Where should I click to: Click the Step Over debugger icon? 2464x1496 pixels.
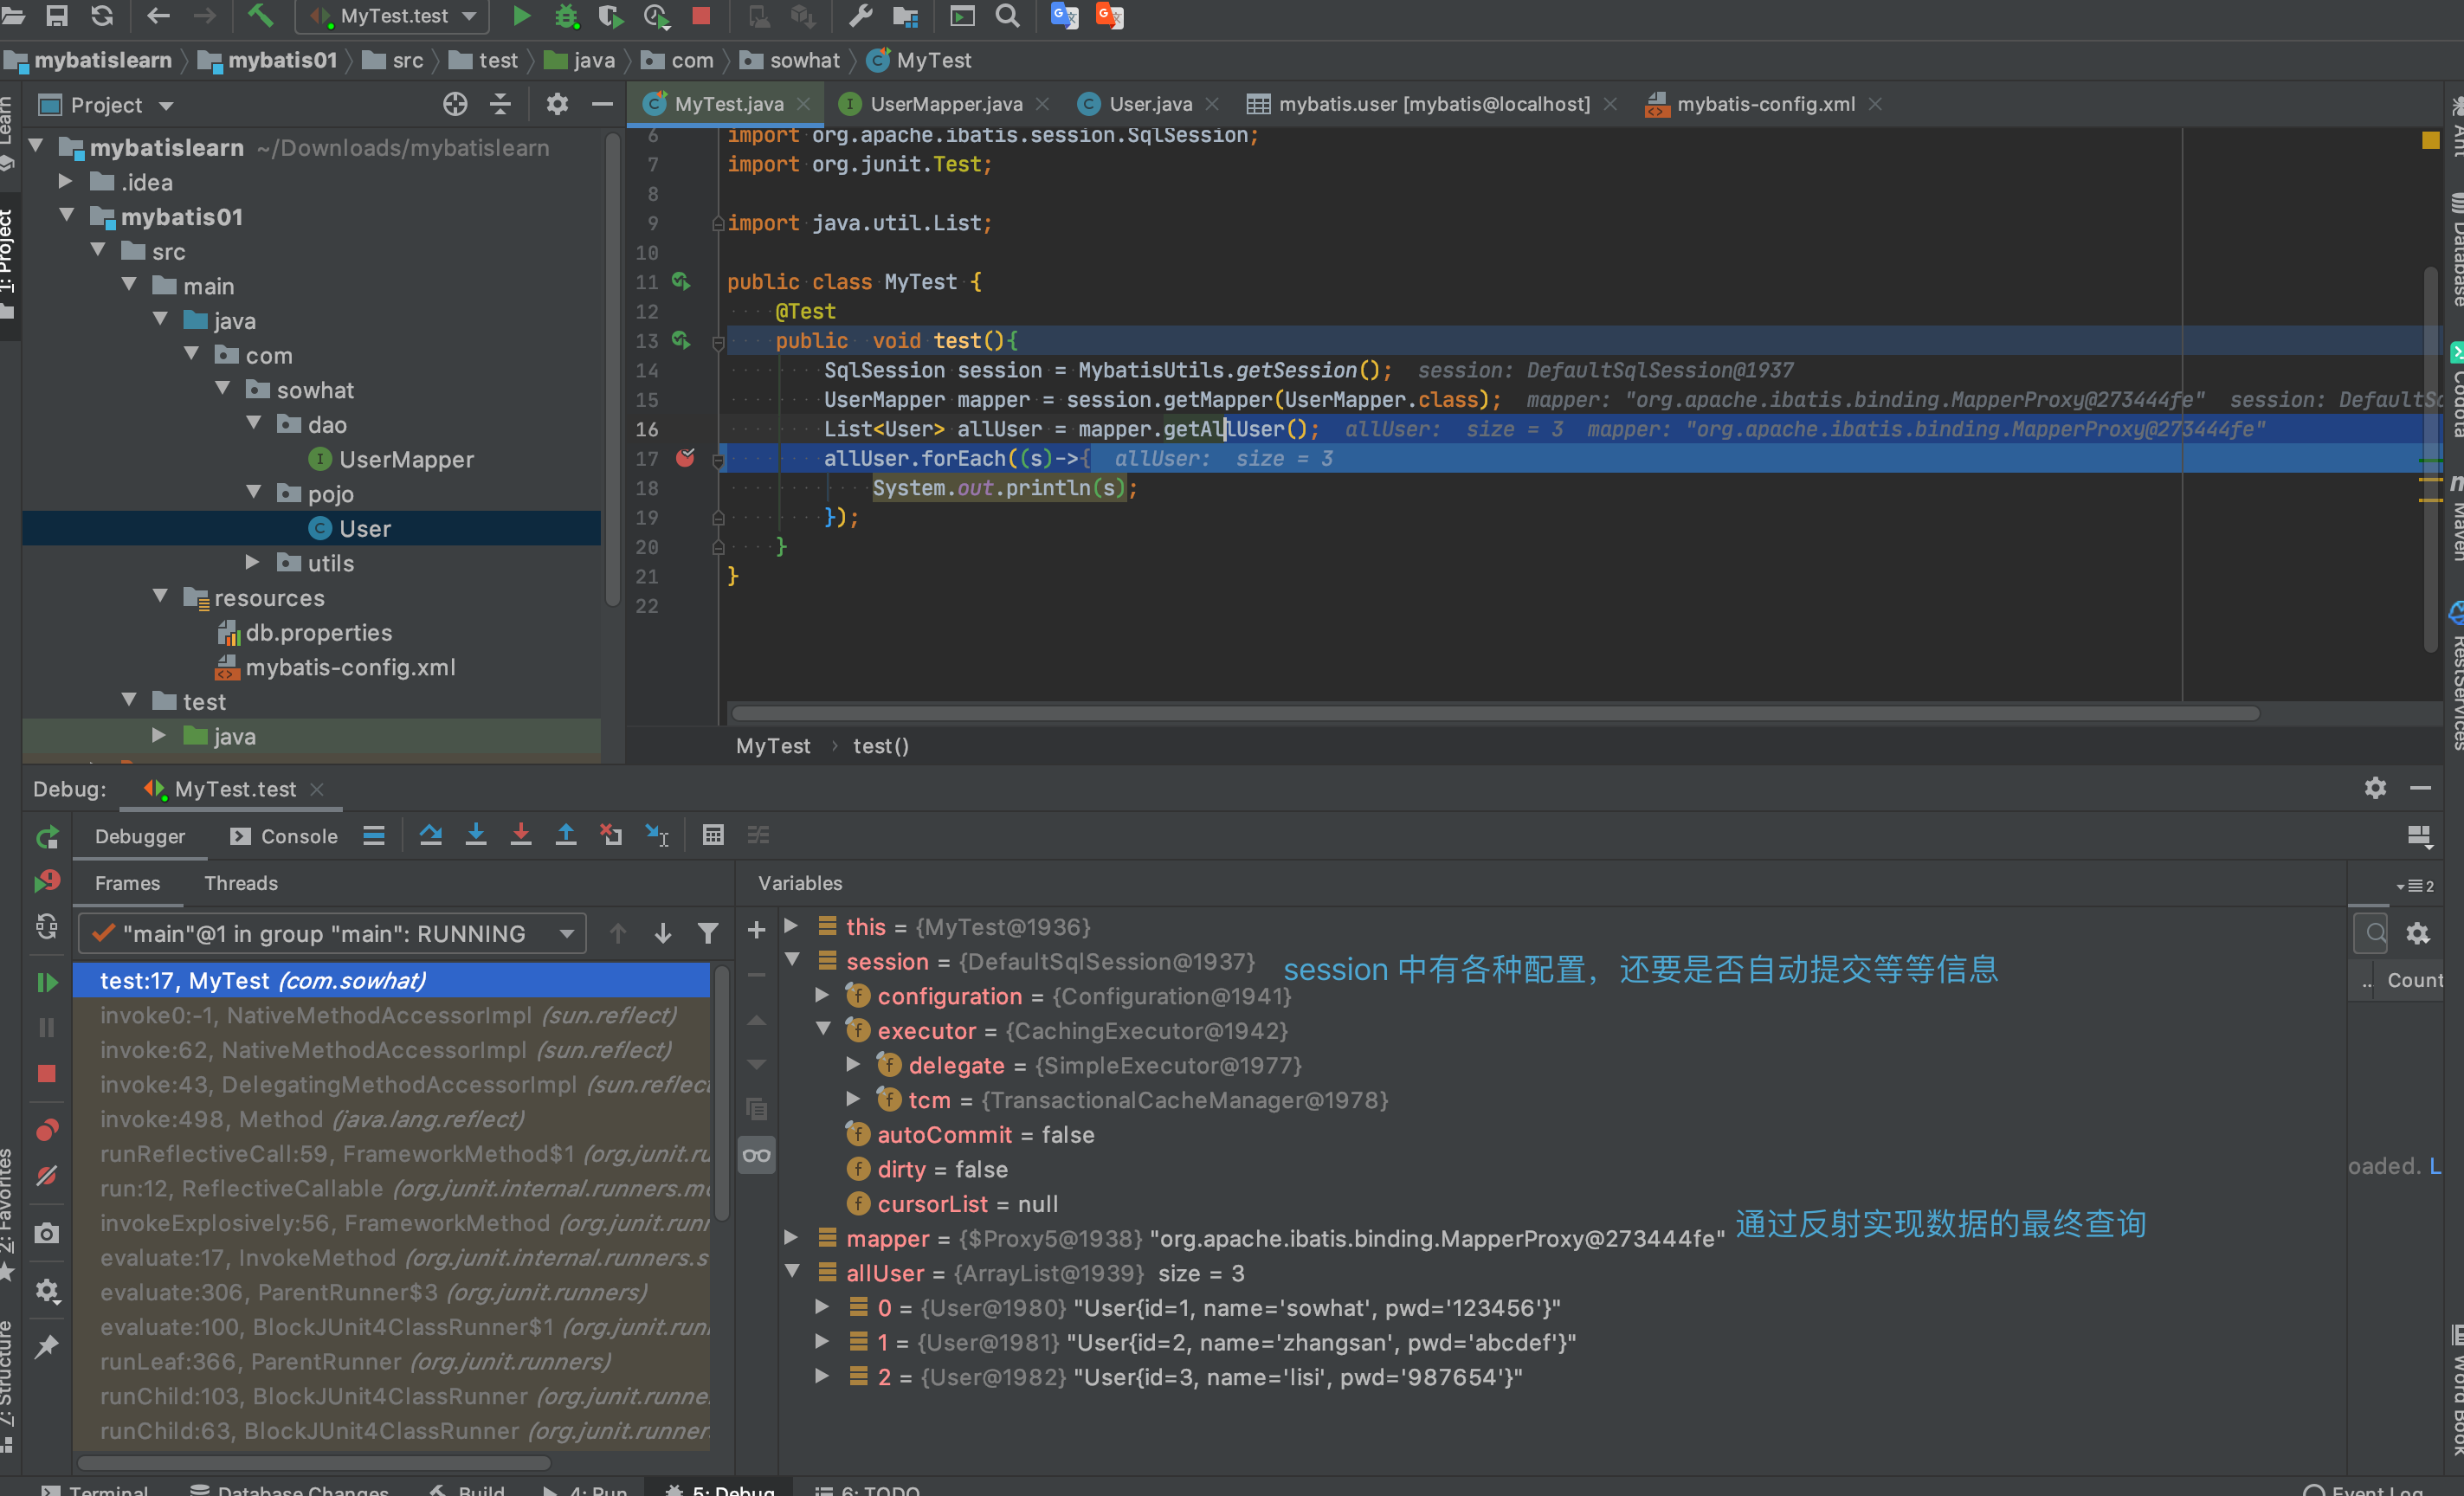click(x=431, y=835)
